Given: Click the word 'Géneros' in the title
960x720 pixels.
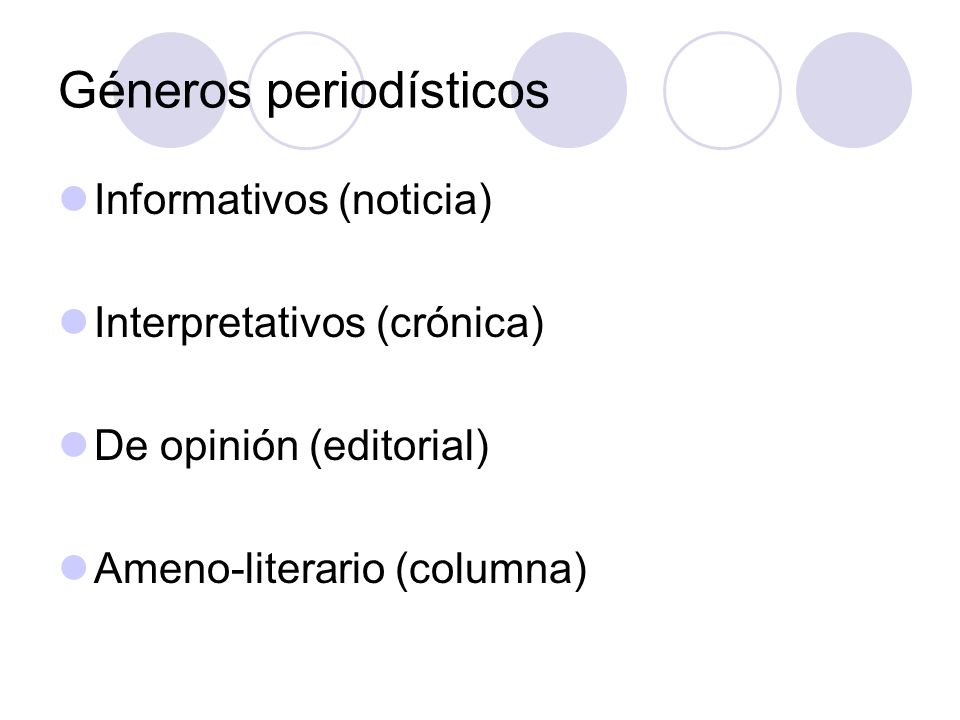Looking at the screenshot, I should [156, 91].
